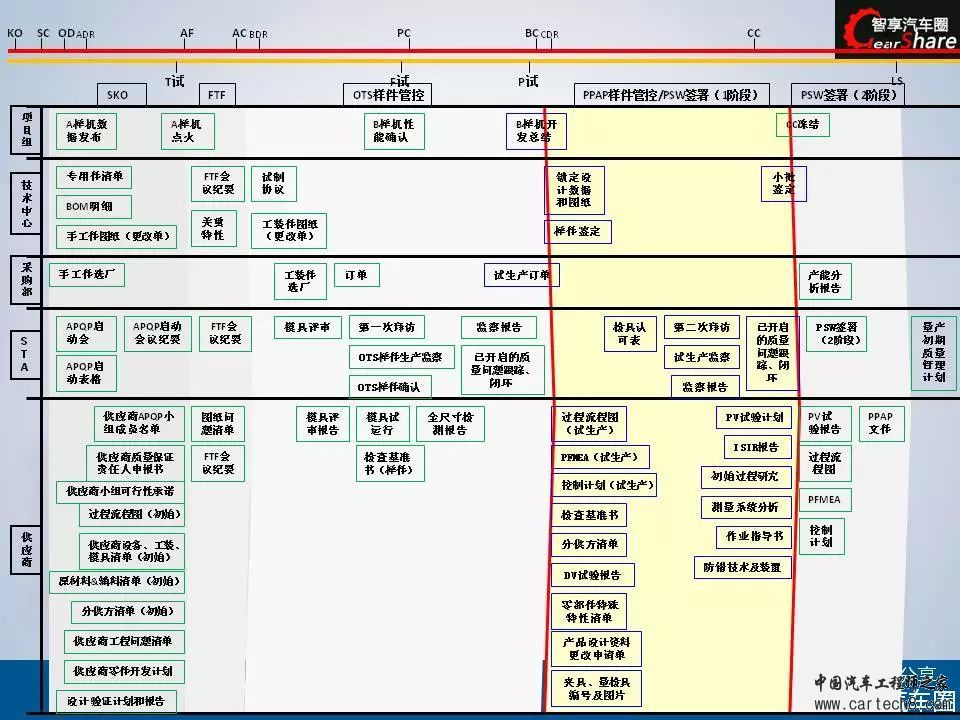Viewport: 960px width, 720px height.
Task: Select the CC milestone on the timeline
Action: coord(753,33)
